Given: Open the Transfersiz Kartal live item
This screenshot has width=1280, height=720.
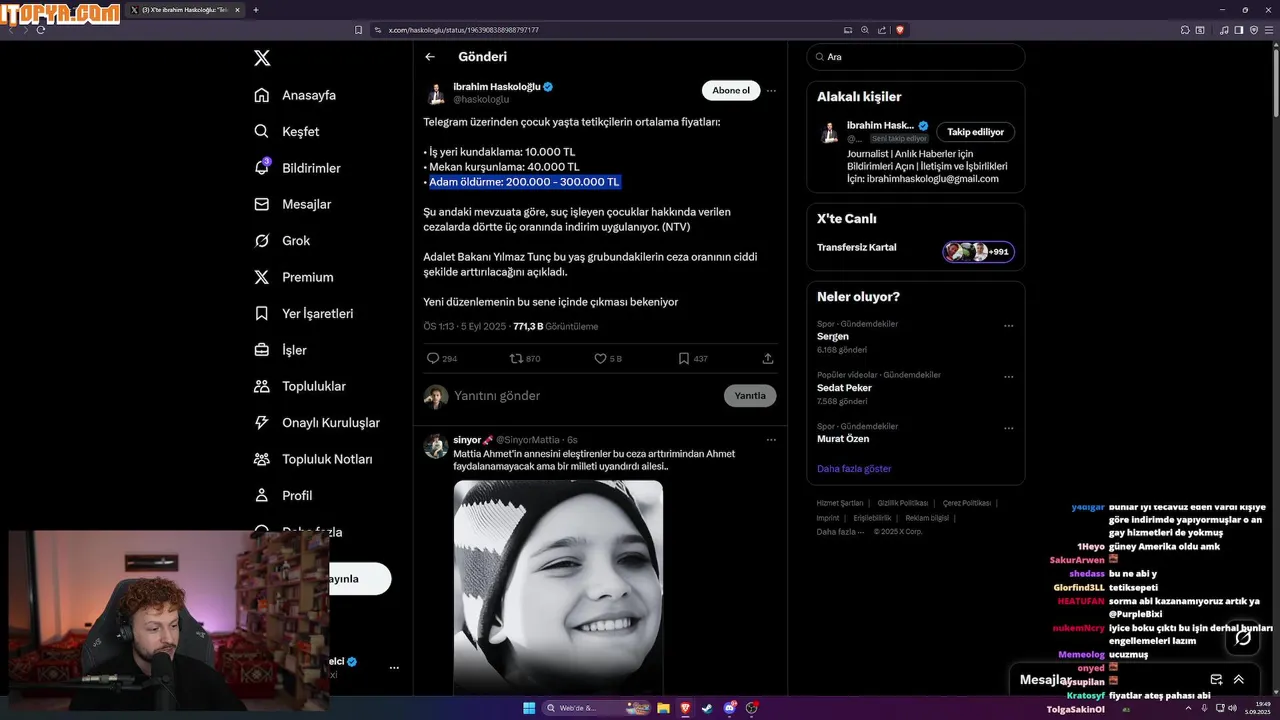Looking at the screenshot, I should [x=916, y=251].
